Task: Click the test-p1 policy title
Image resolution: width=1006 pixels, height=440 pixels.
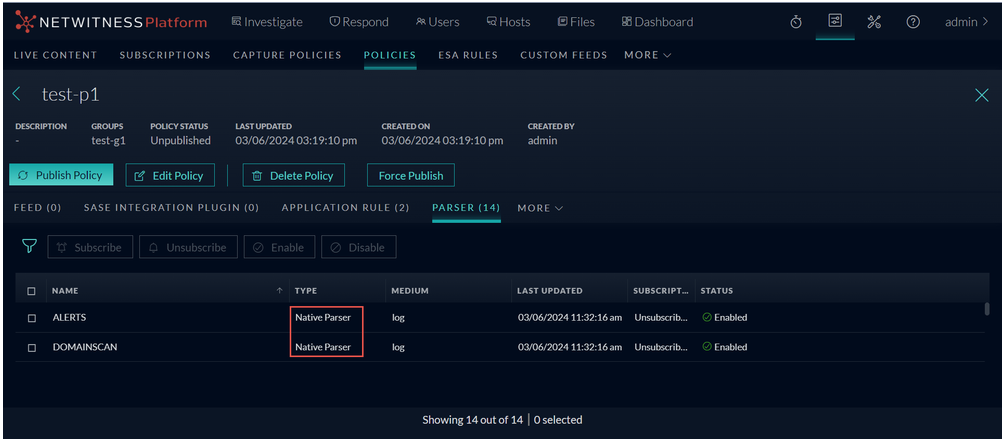Action: point(71,95)
